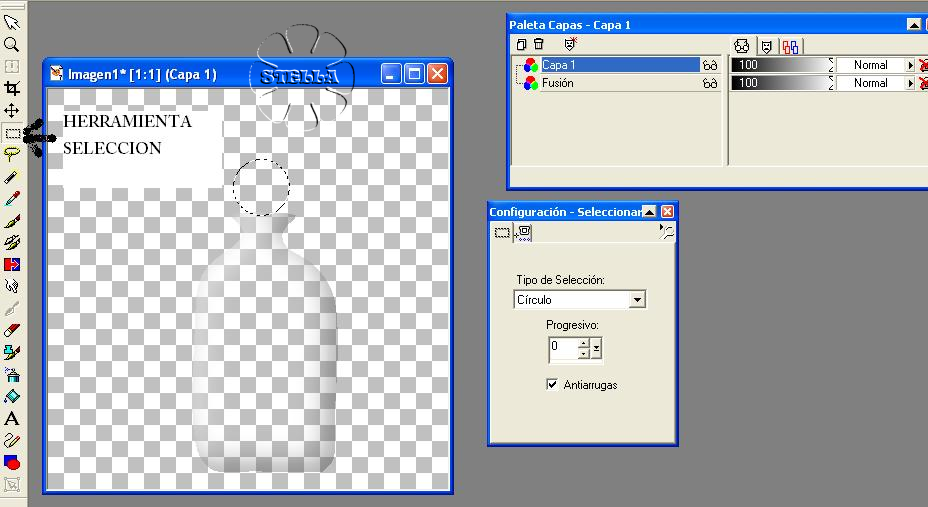Screen dimensions: 928x507
Task: Select the Flood Fill tool
Action: [12, 396]
